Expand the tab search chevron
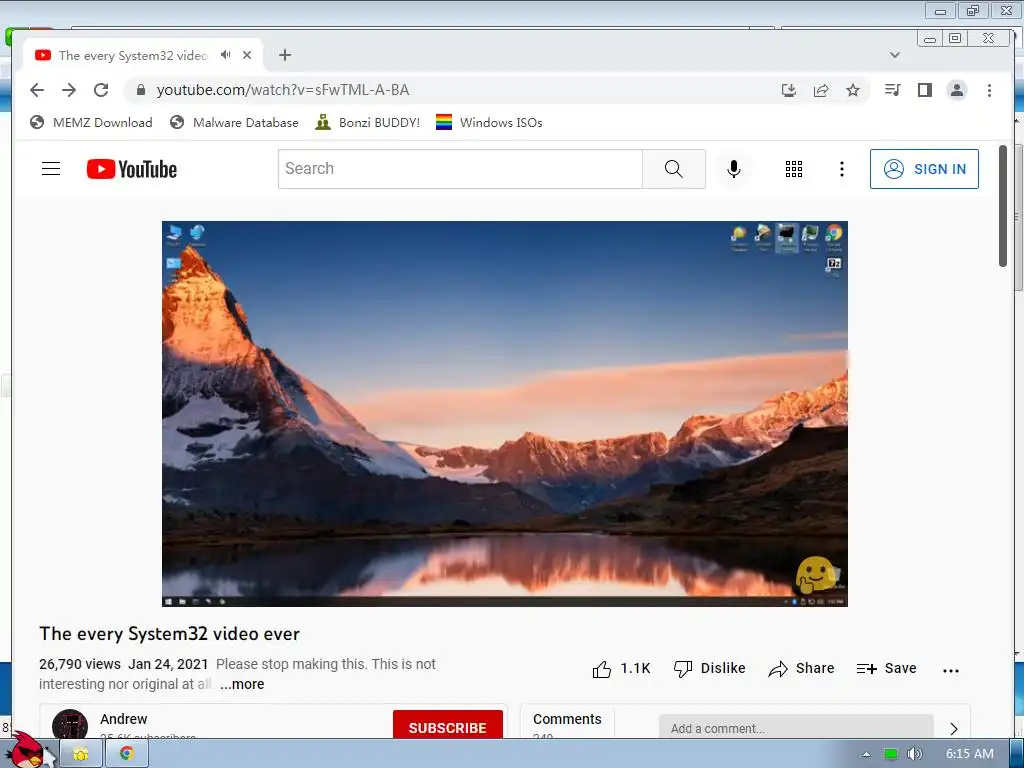 (x=895, y=55)
